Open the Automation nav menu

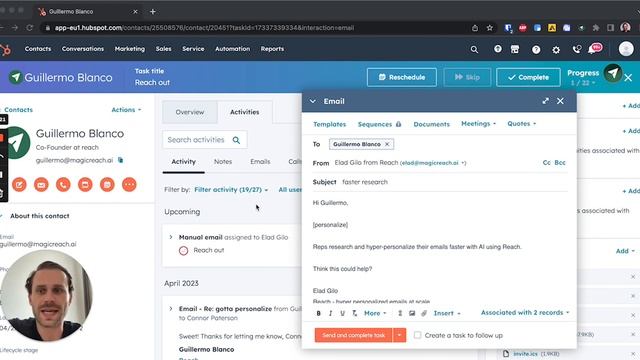(x=232, y=49)
